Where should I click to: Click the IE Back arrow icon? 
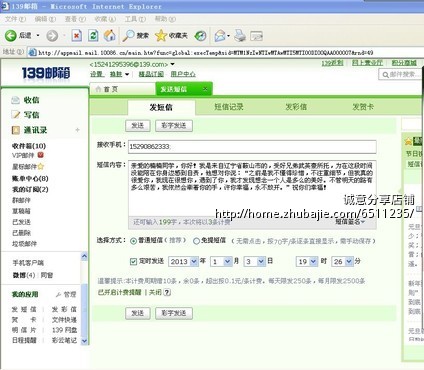pyautogui.click(x=11, y=35)
